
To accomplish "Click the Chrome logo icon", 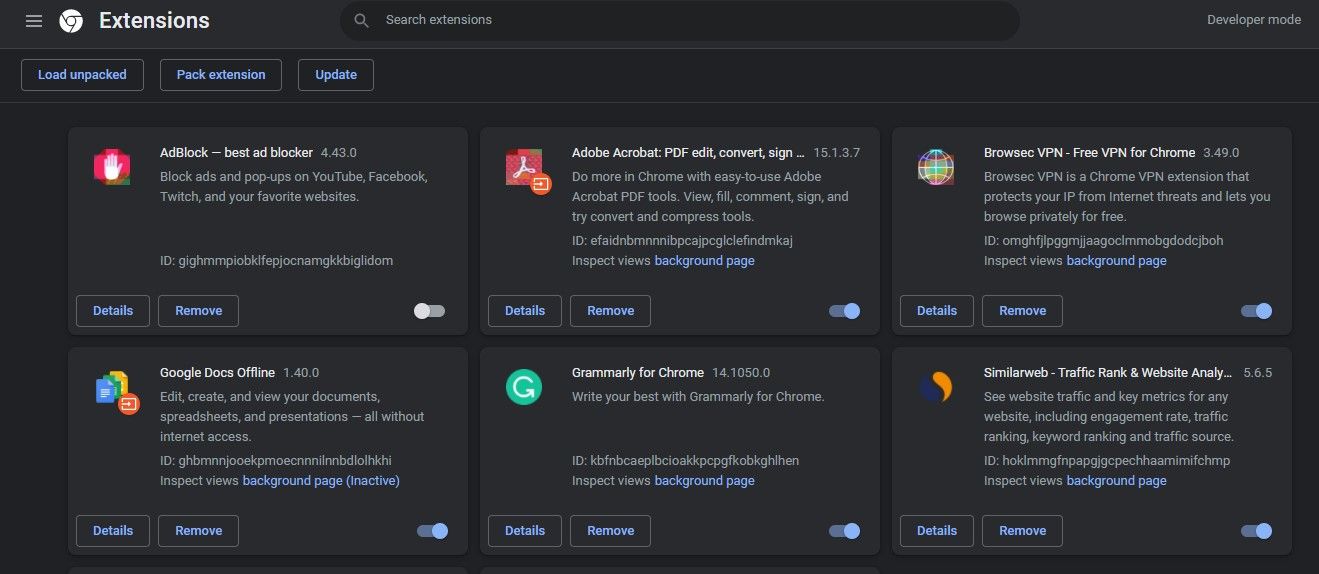I will [71, 20].
